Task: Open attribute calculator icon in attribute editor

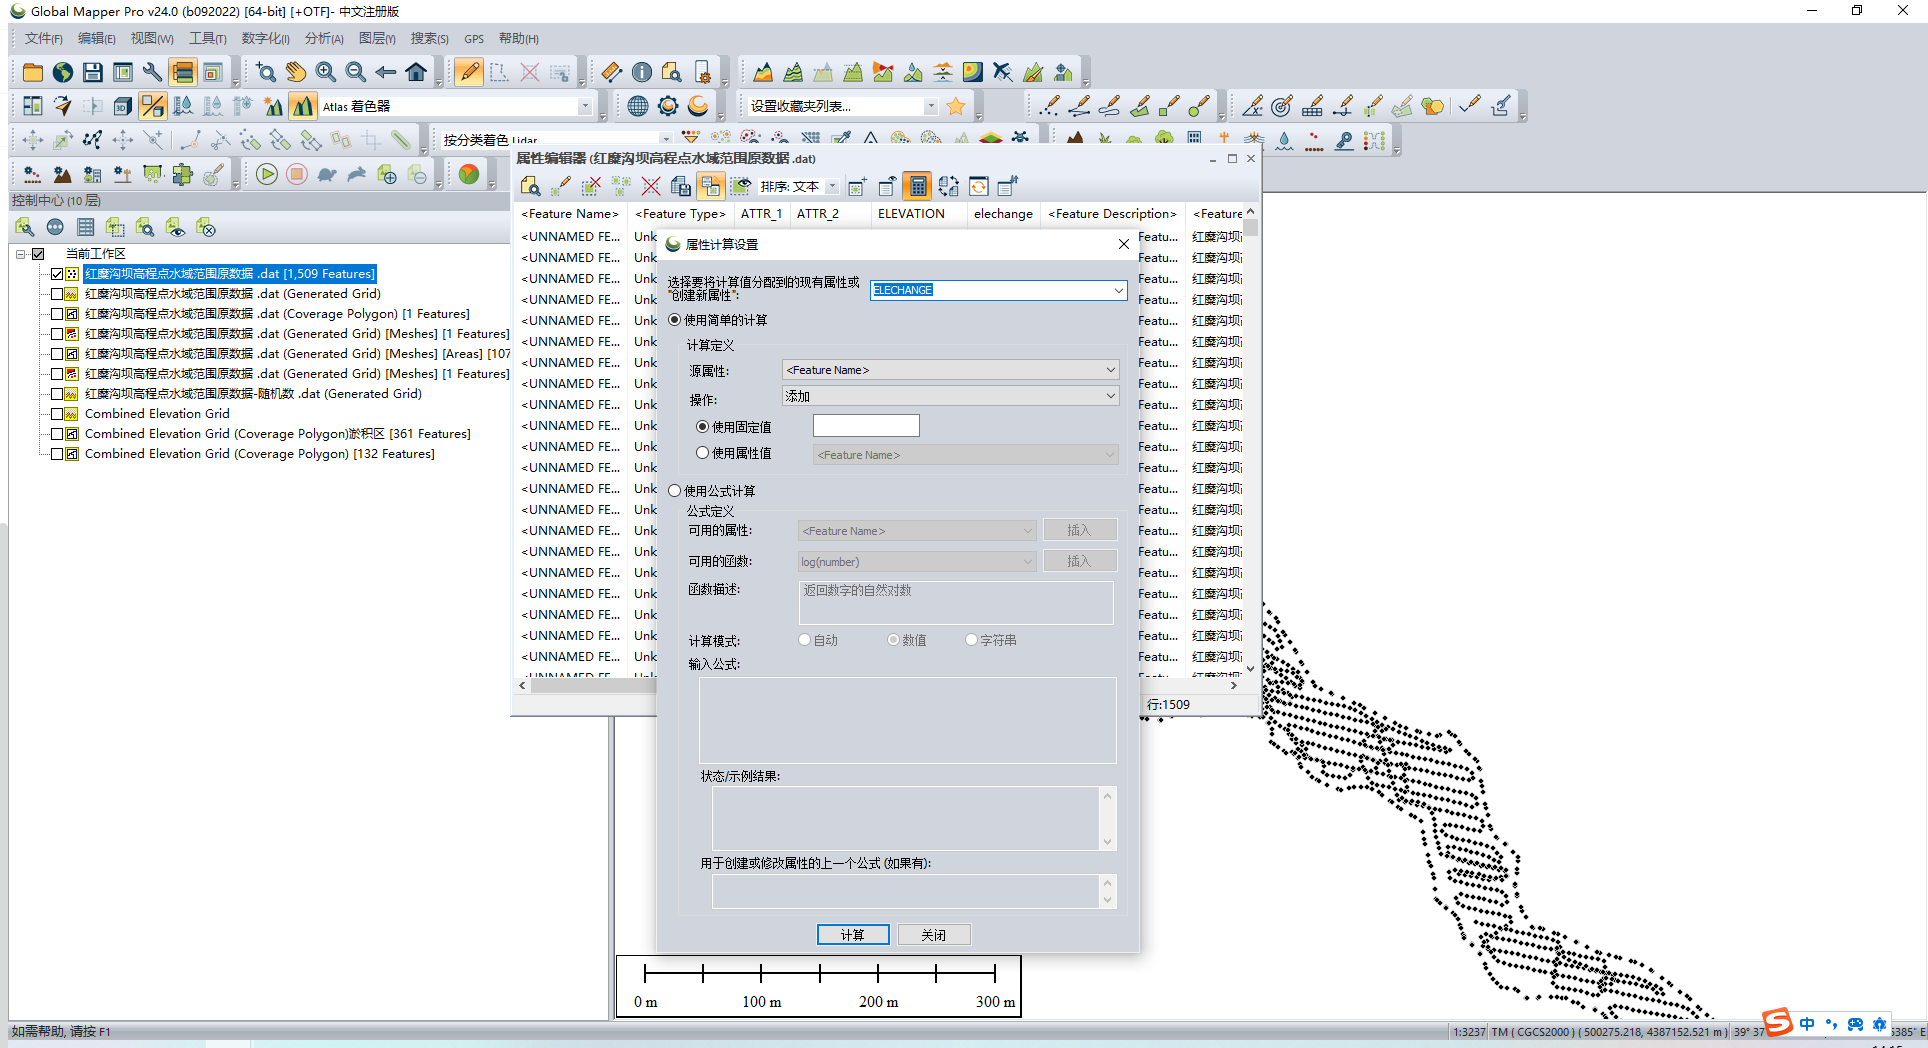Action: click(x=917, y=186)
